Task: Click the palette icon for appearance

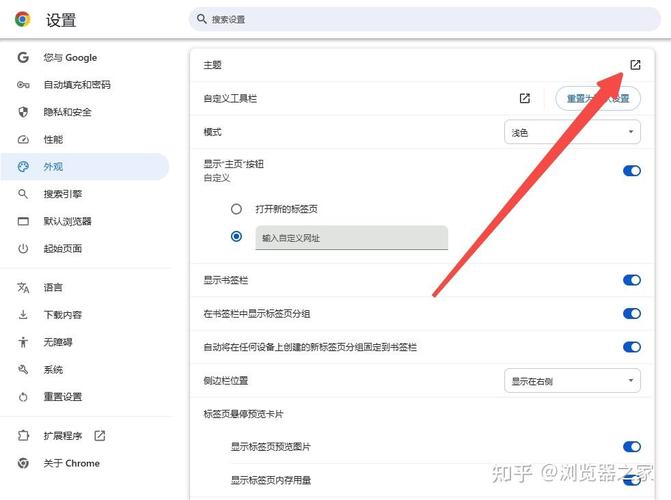Action: [23, 167]
